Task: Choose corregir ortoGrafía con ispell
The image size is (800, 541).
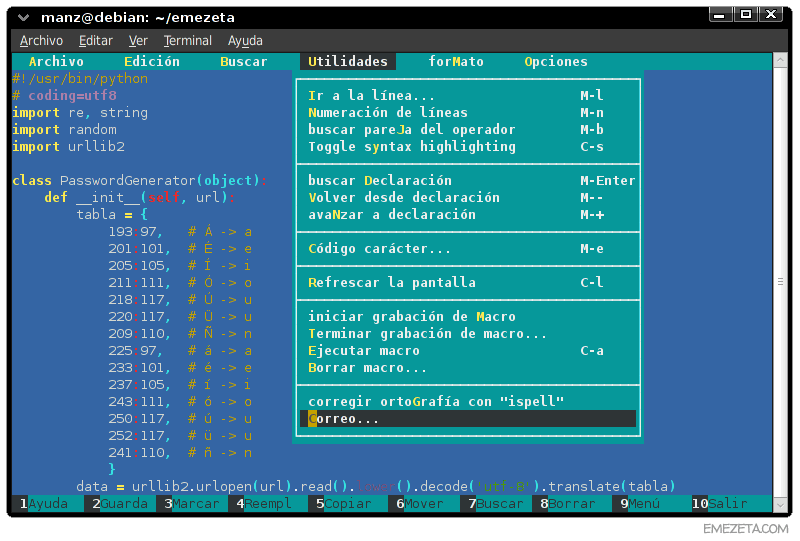Action: click(468, 402)
